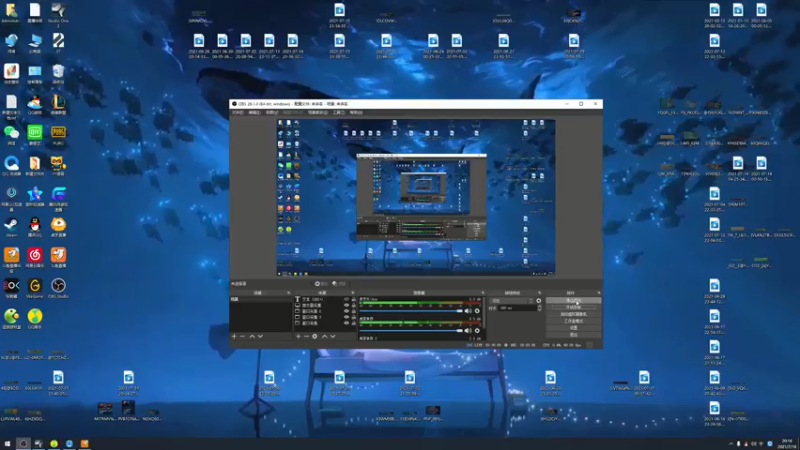
Task: Mute the Desktop Audio mixer channel
Action: coord(468,331)
